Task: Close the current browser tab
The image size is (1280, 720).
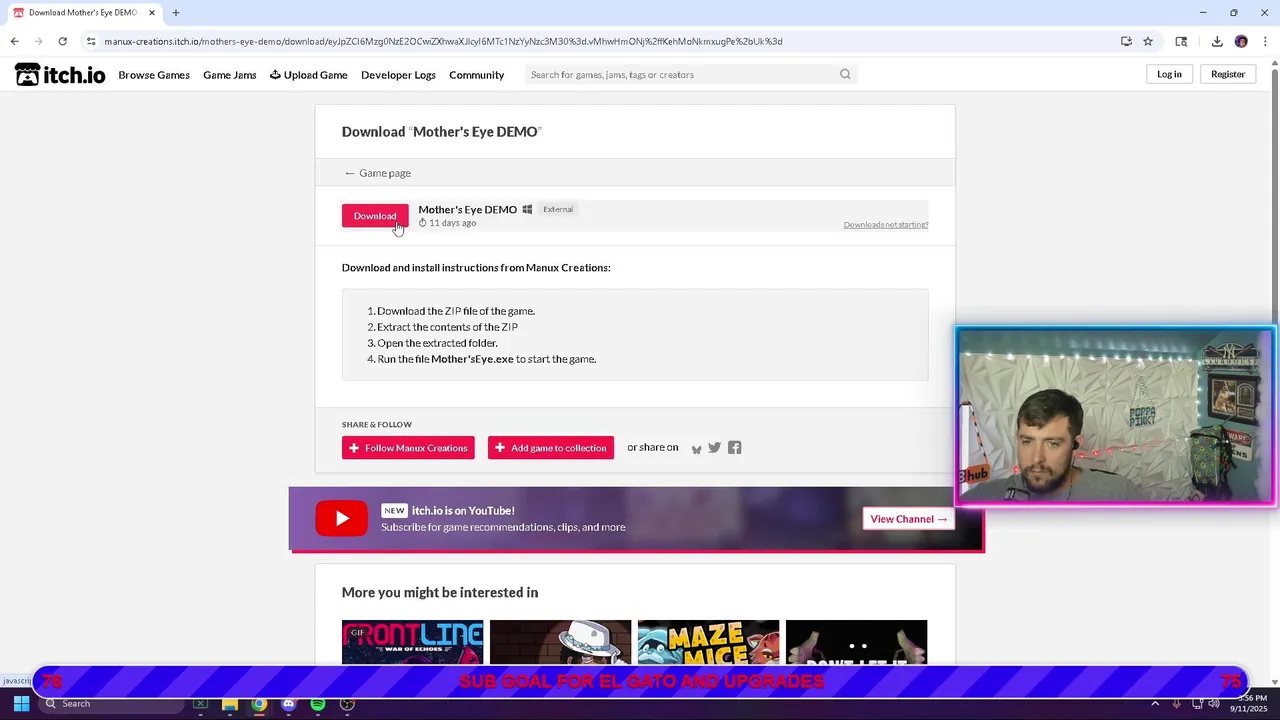Action: [x=152, y=13]
